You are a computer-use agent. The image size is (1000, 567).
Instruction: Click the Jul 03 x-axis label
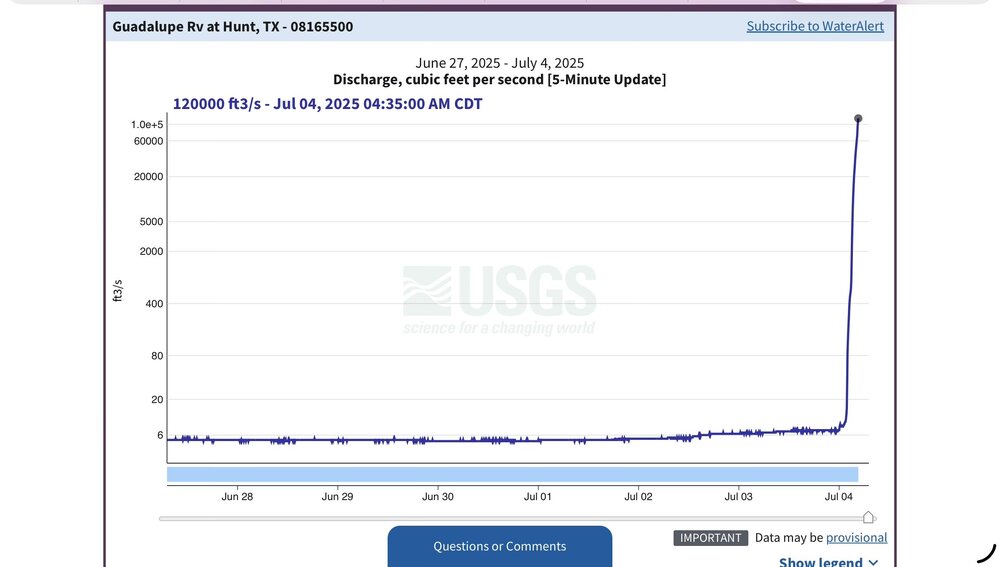(738, 496)
